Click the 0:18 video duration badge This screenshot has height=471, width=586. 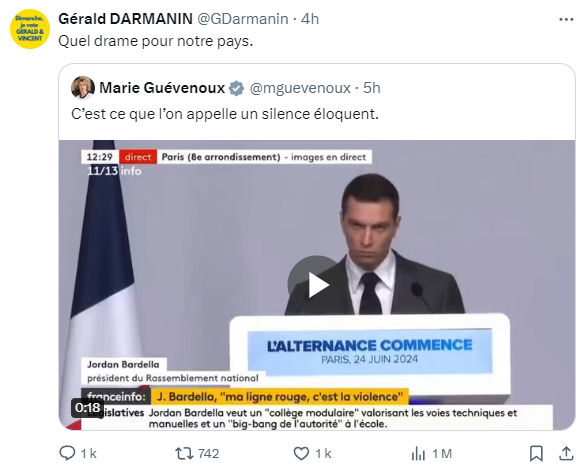tap(87, 407)
